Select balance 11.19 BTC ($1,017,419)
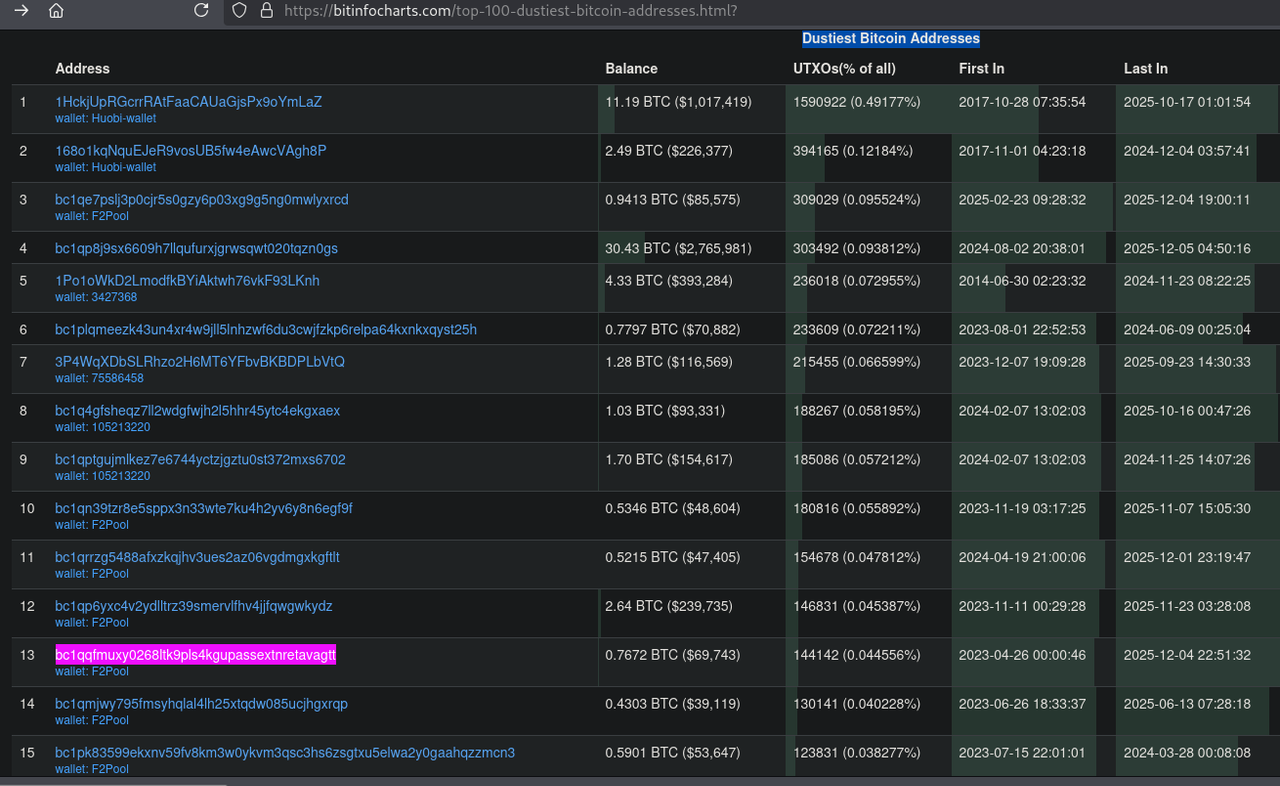The height and width of the screenshot is (786, 1280). click(679, 102)
